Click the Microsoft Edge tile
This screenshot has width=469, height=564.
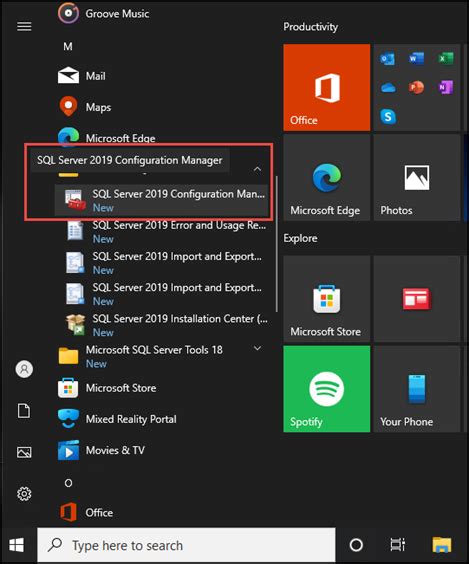(x=327, y=178)
